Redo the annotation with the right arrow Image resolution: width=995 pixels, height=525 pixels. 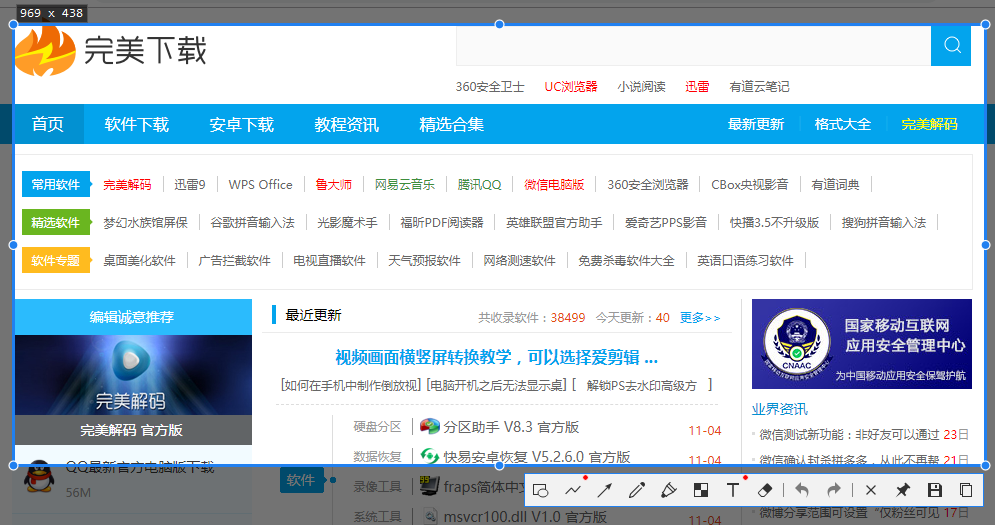click(x=833, y=490)
